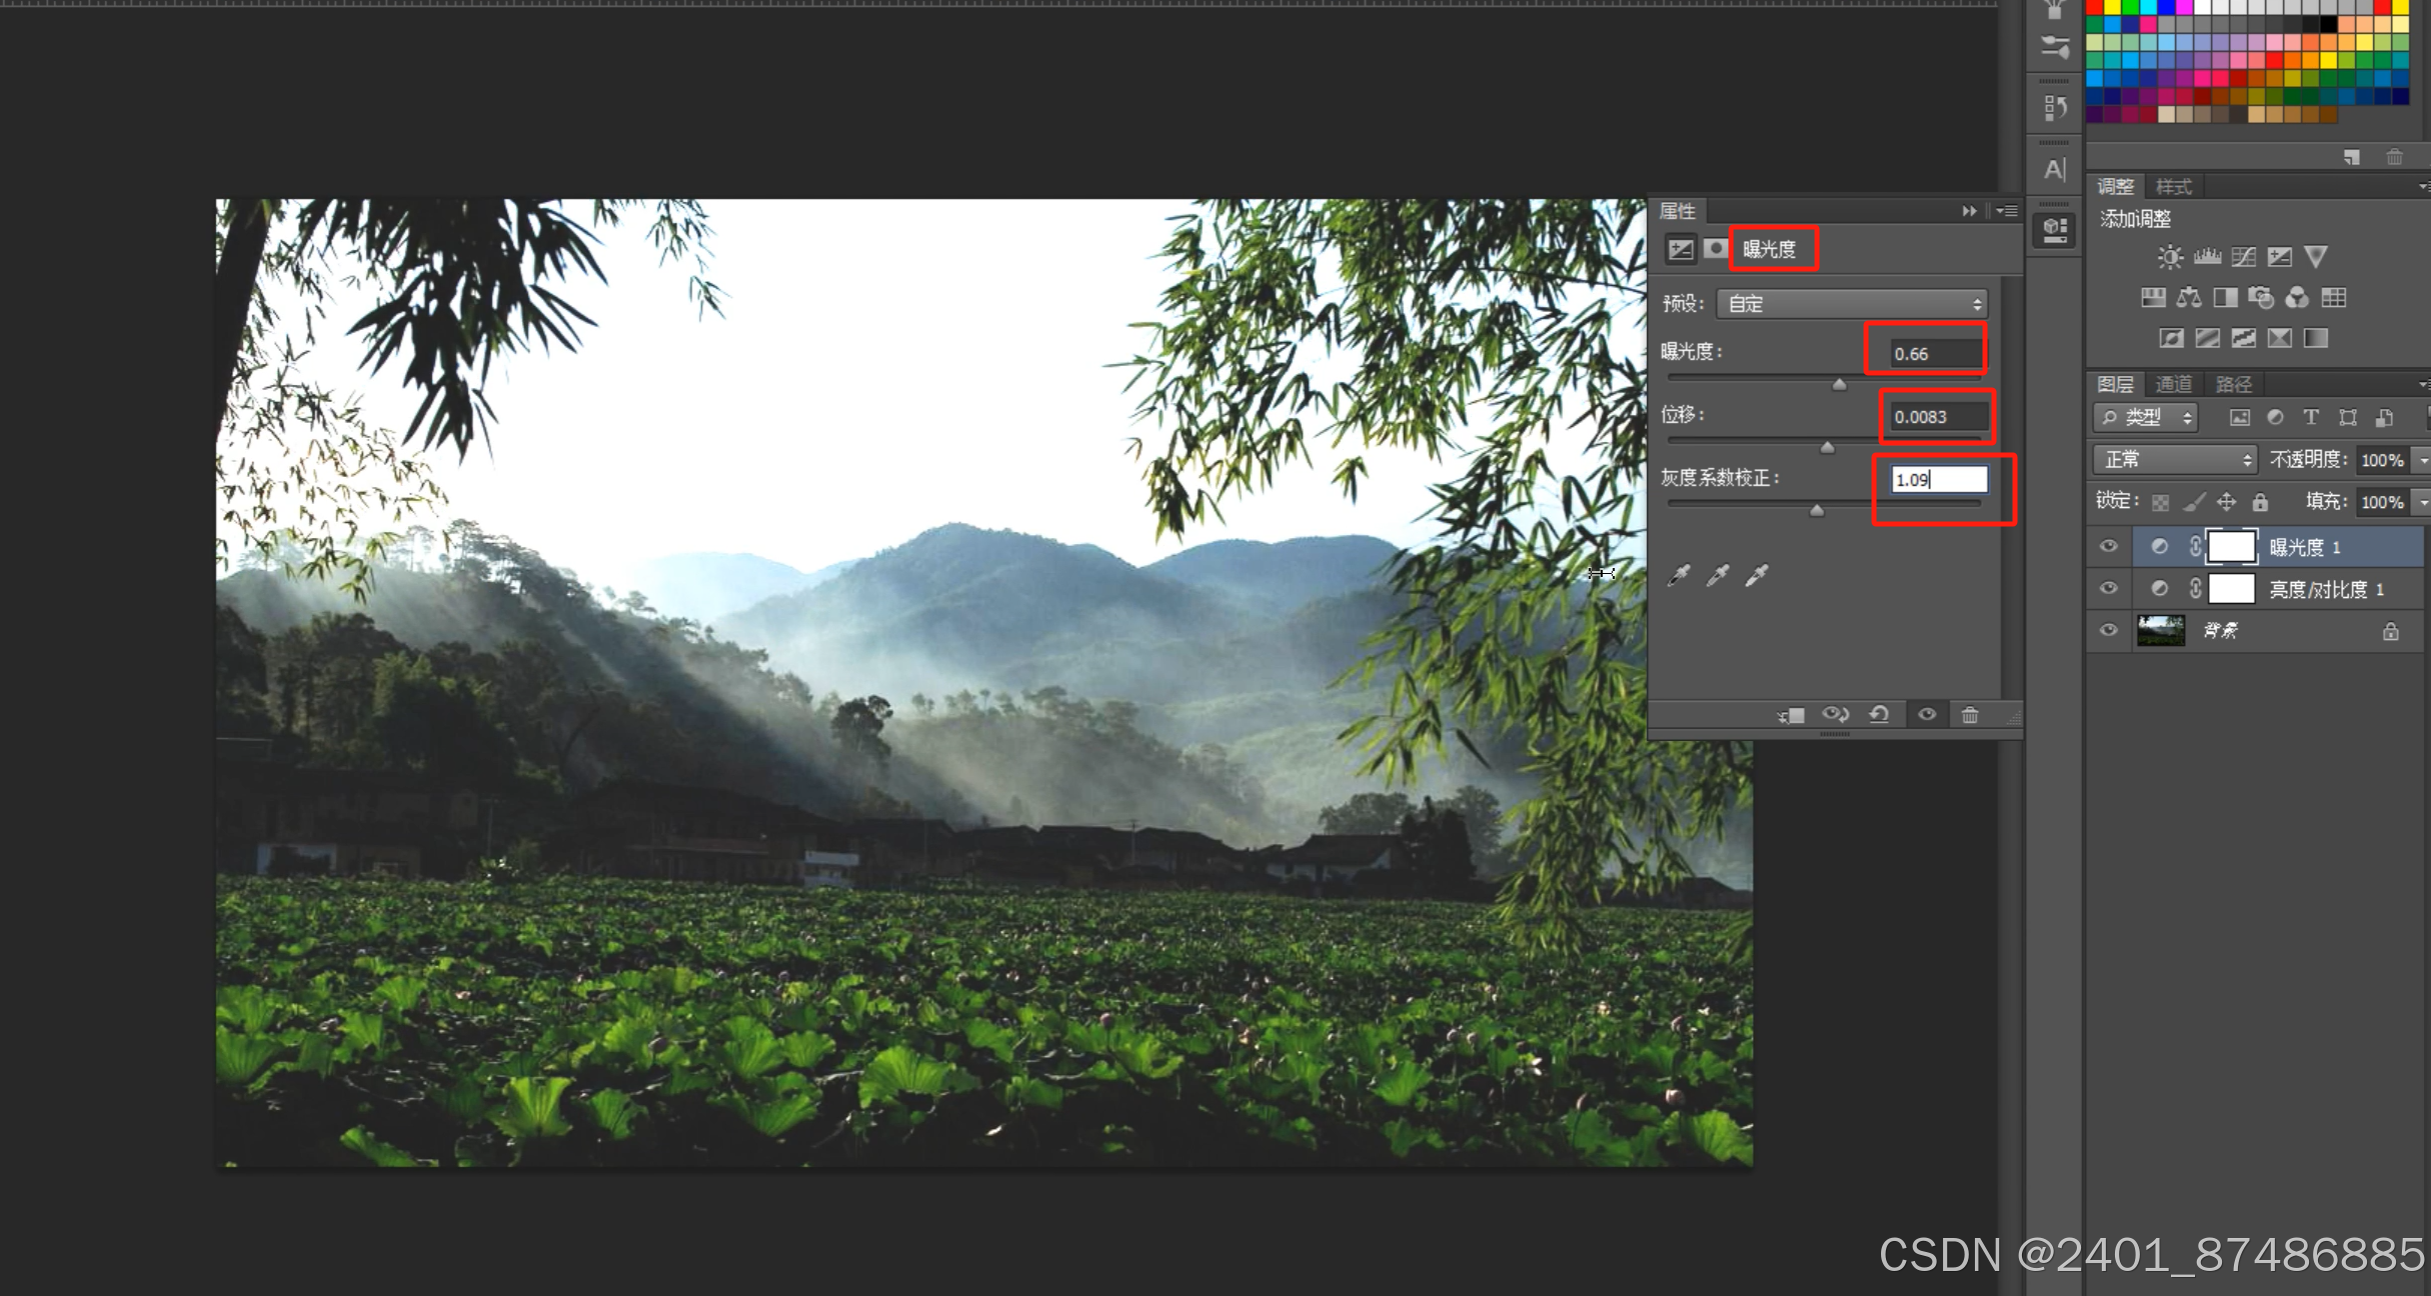The width and height of the screenshot is (2431, 1296).
Task: Add a Photo Filter adjustment (camera icon)
Action: (x=2261, y=297)
